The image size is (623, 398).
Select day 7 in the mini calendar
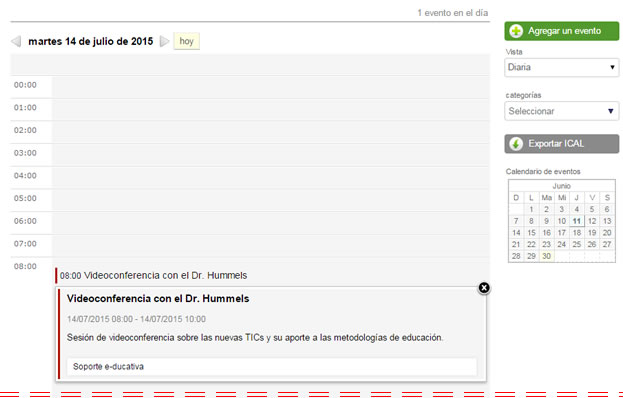[516, 221]
